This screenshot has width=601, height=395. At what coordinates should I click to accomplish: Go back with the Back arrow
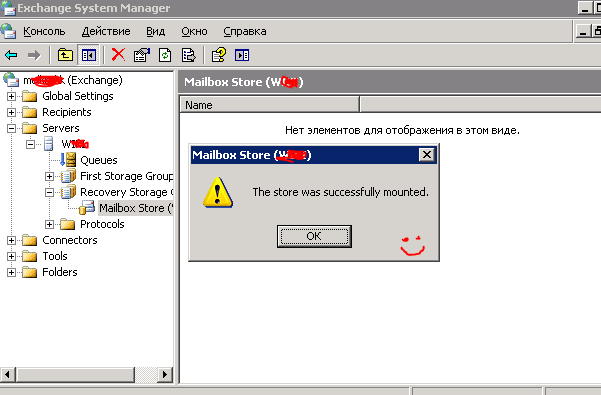(x=11, y=55)
